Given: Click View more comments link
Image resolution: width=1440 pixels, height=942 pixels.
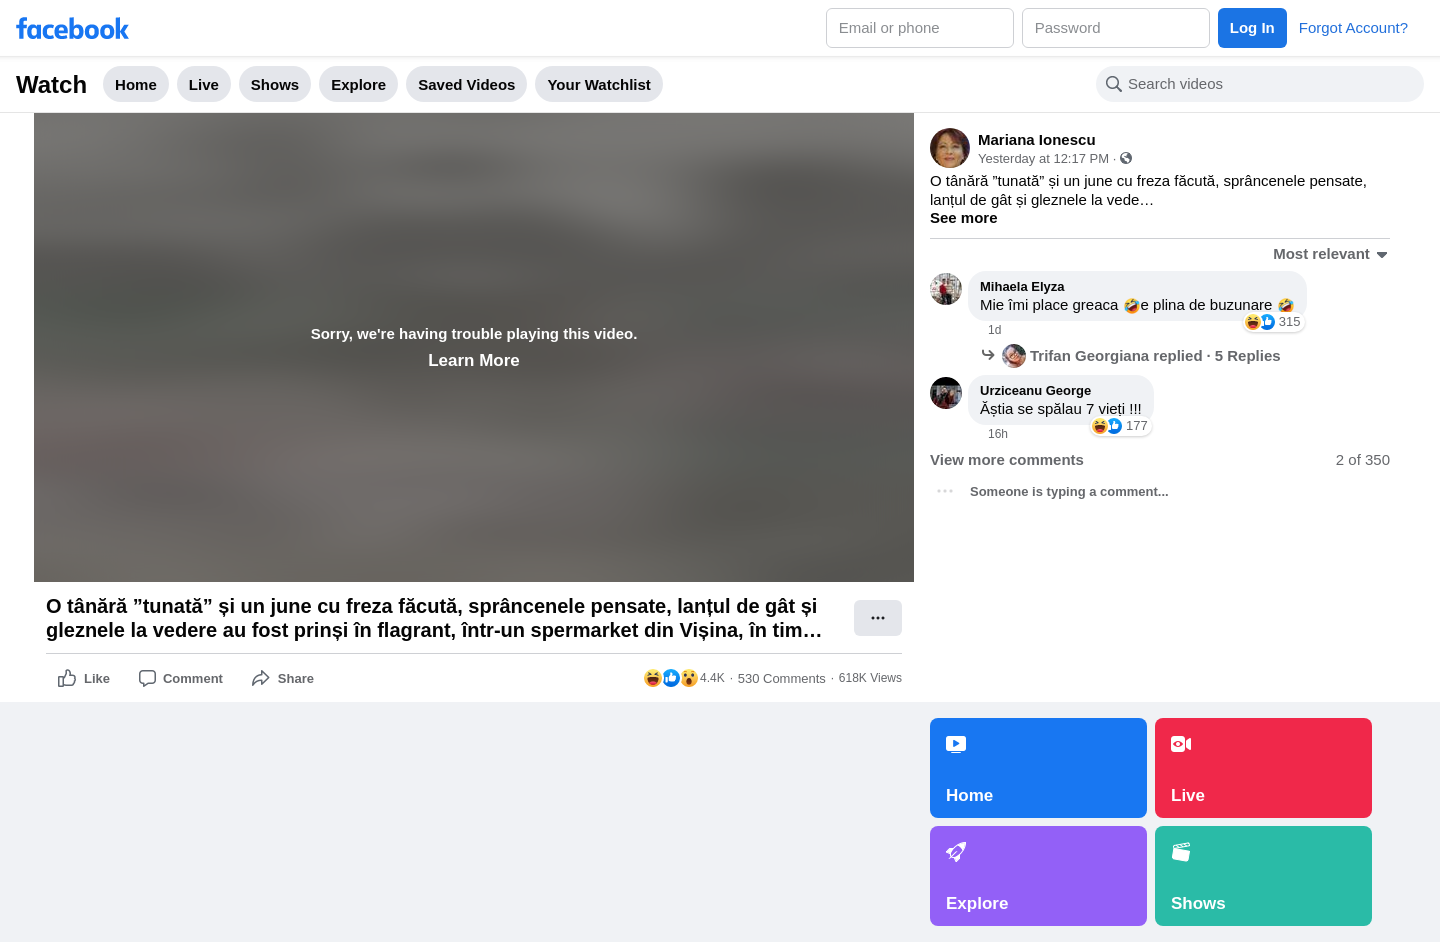Looking at the screenshot, I should pyautogui.click(x=1007, y=460).
